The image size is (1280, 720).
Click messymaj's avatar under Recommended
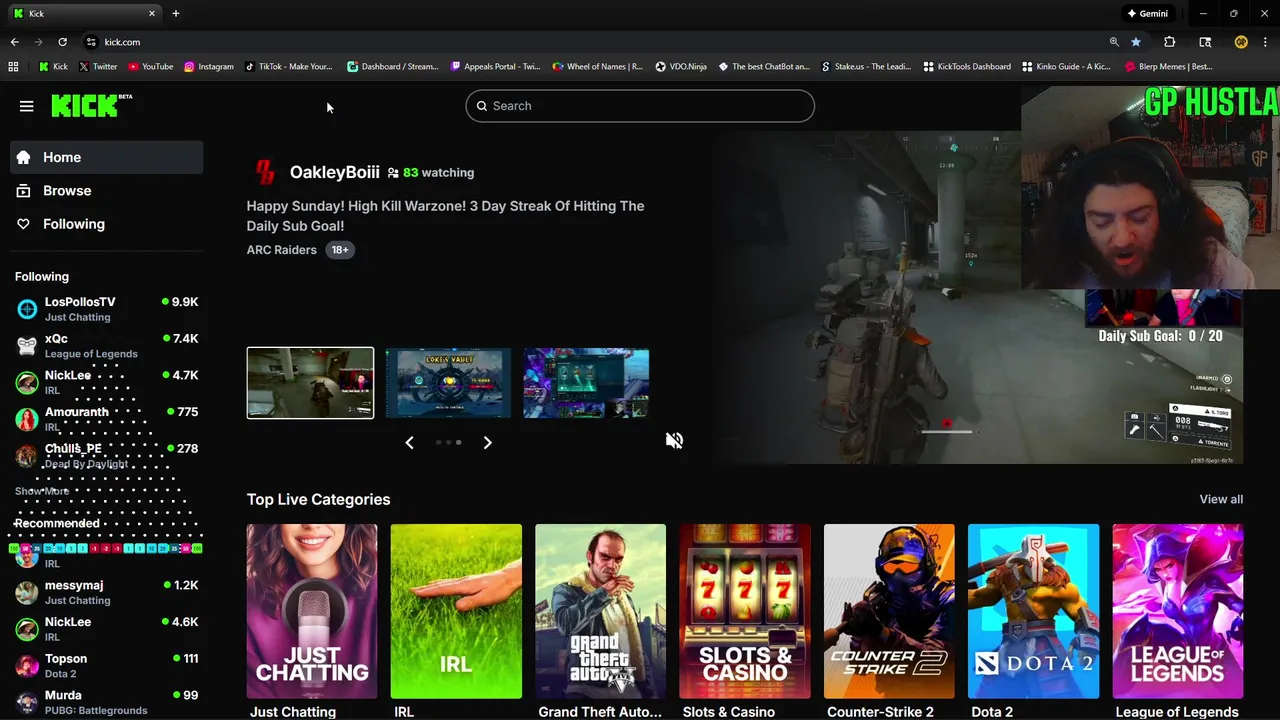pos(27,593)
